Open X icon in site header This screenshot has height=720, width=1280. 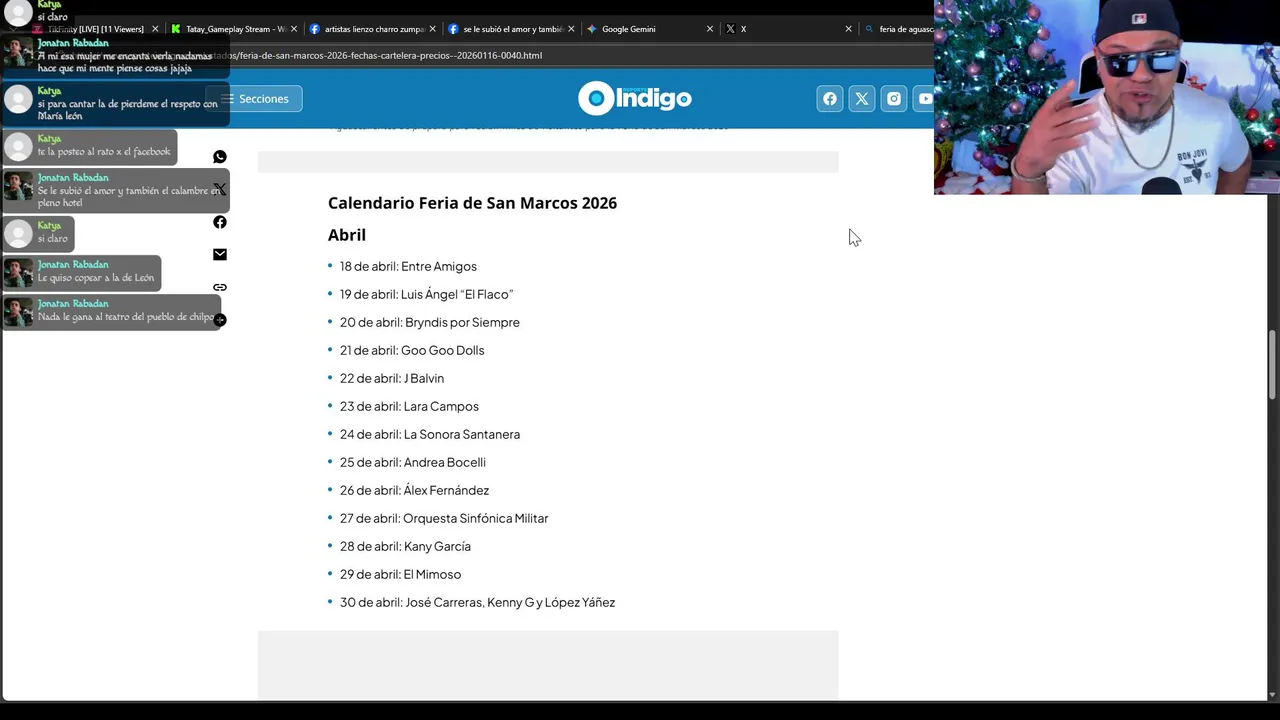point(862,98)
